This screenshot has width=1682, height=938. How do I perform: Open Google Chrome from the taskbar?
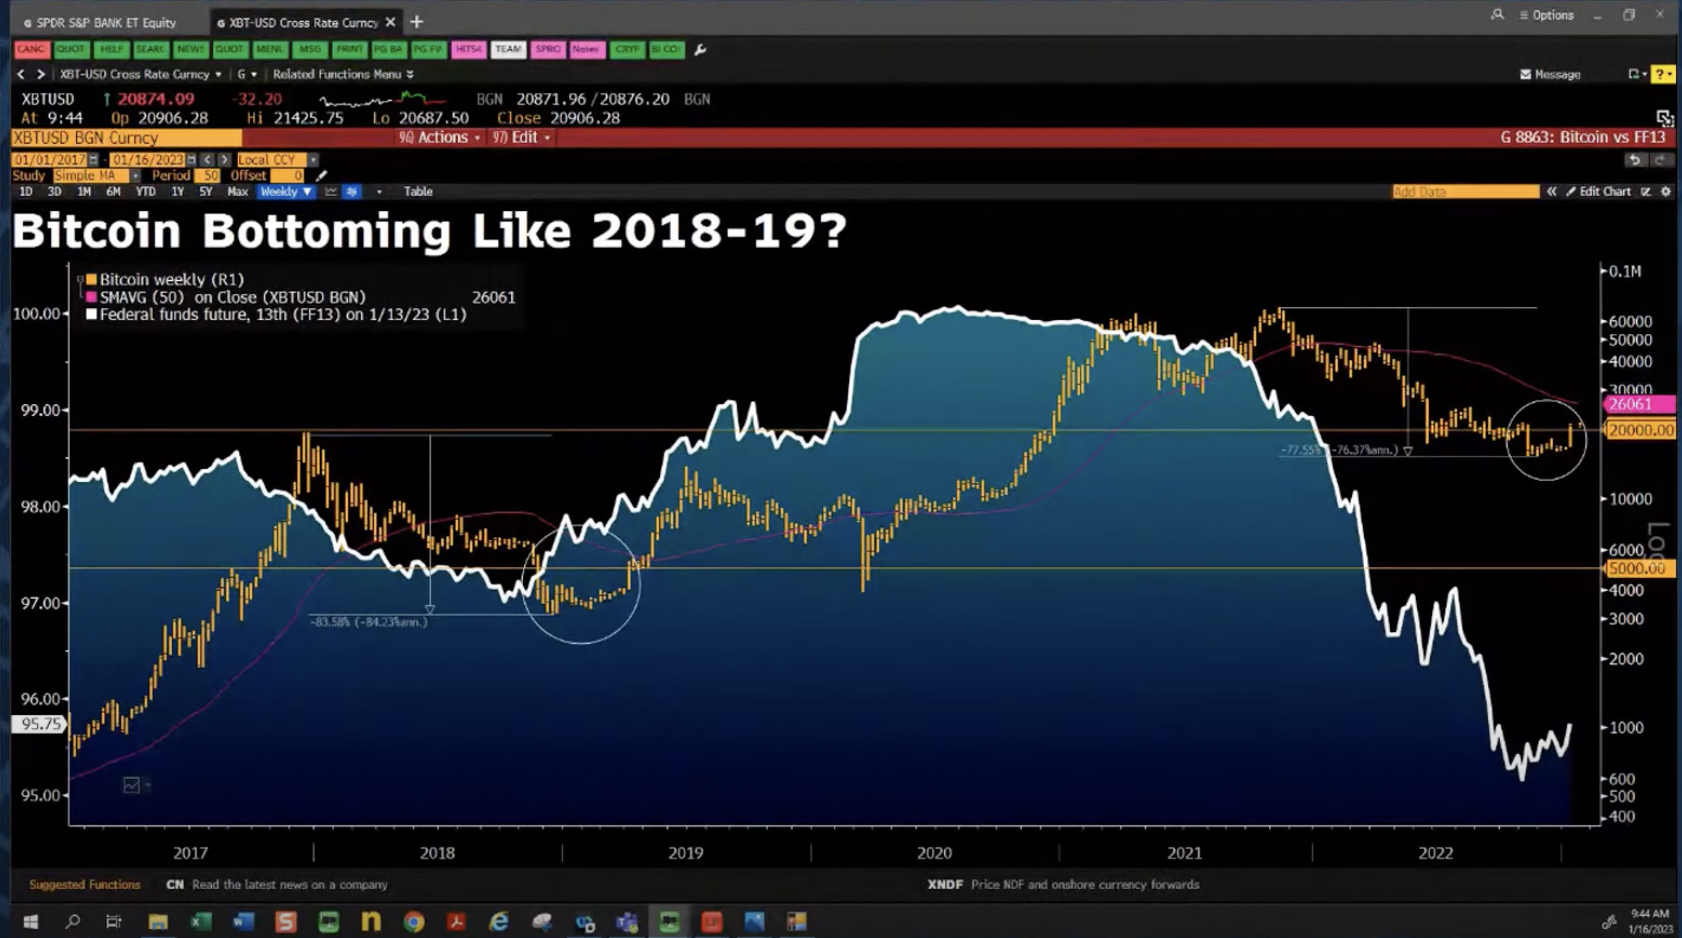[414, 921]
